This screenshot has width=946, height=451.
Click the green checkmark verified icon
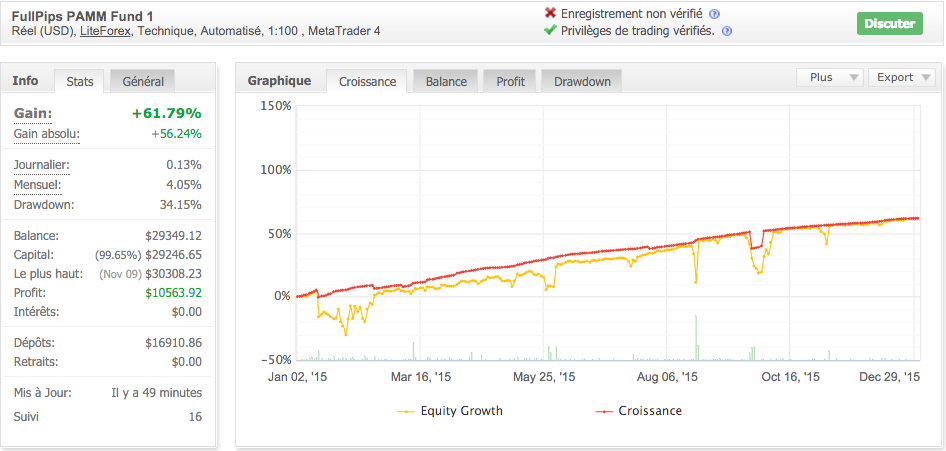pos(550,31)
